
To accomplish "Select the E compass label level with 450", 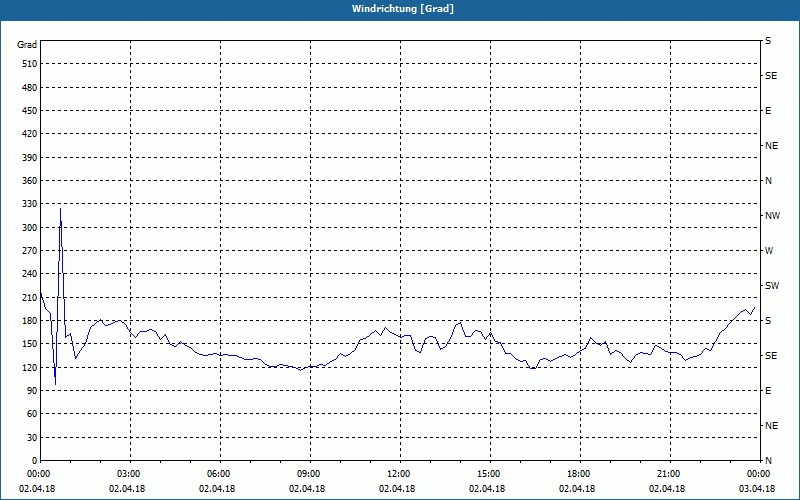I will (x=768, y=111).
